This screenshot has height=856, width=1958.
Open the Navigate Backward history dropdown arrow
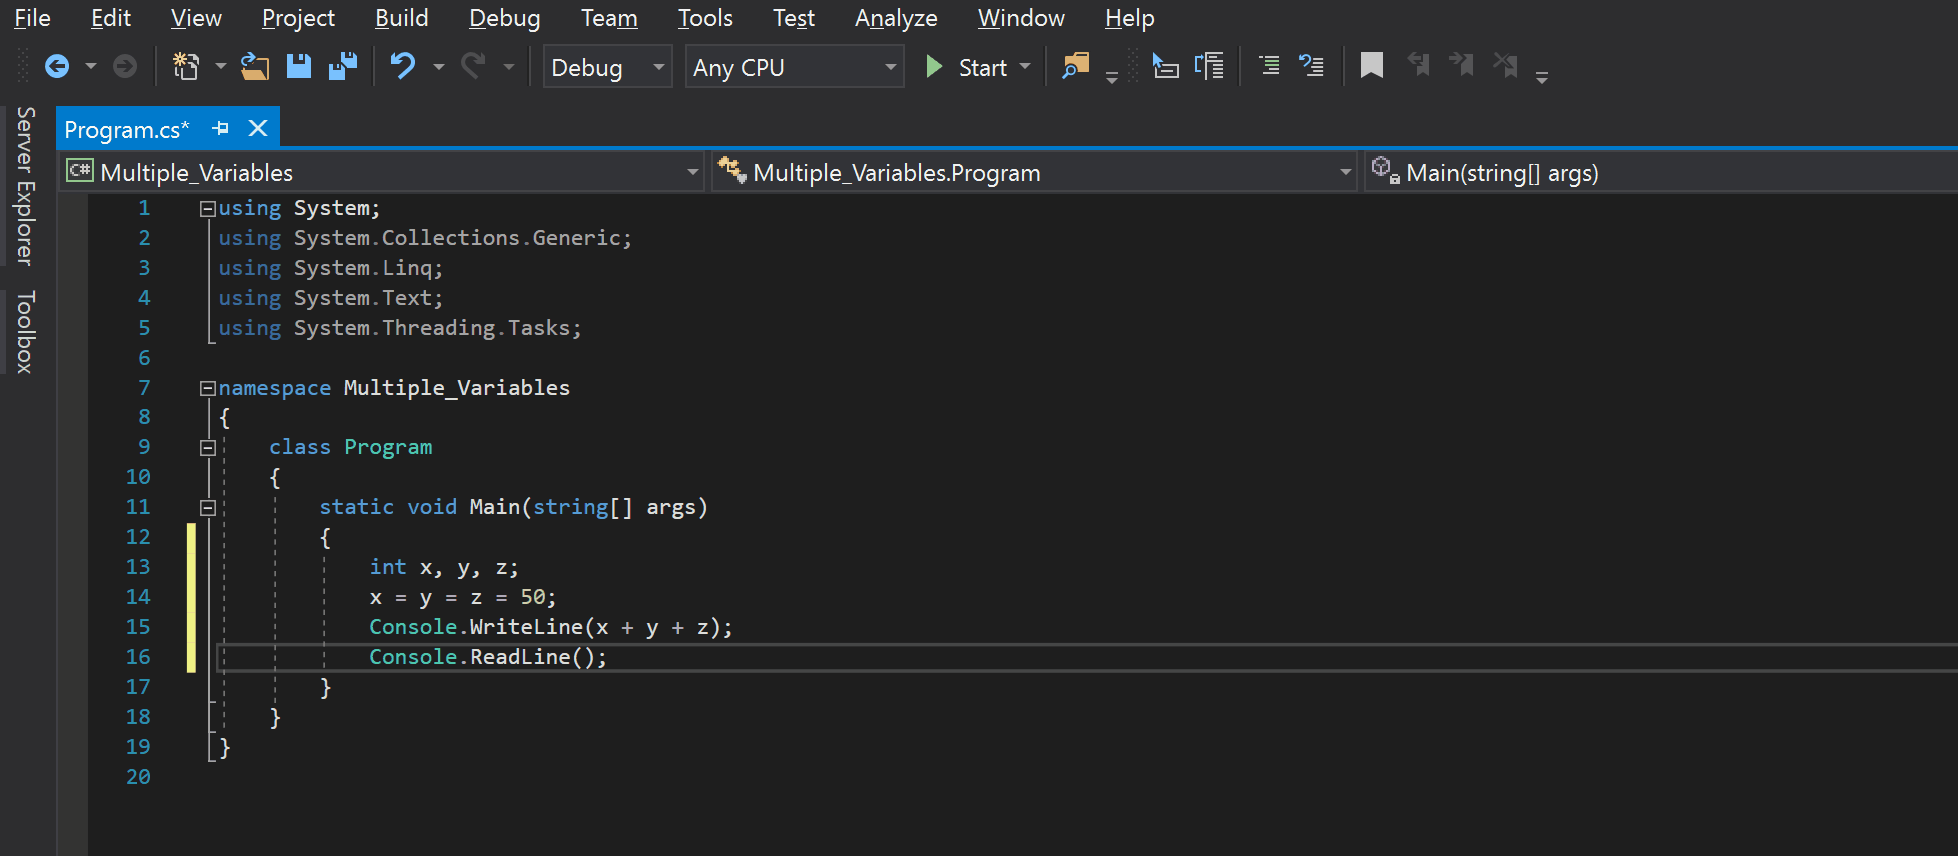pos(91,67)
